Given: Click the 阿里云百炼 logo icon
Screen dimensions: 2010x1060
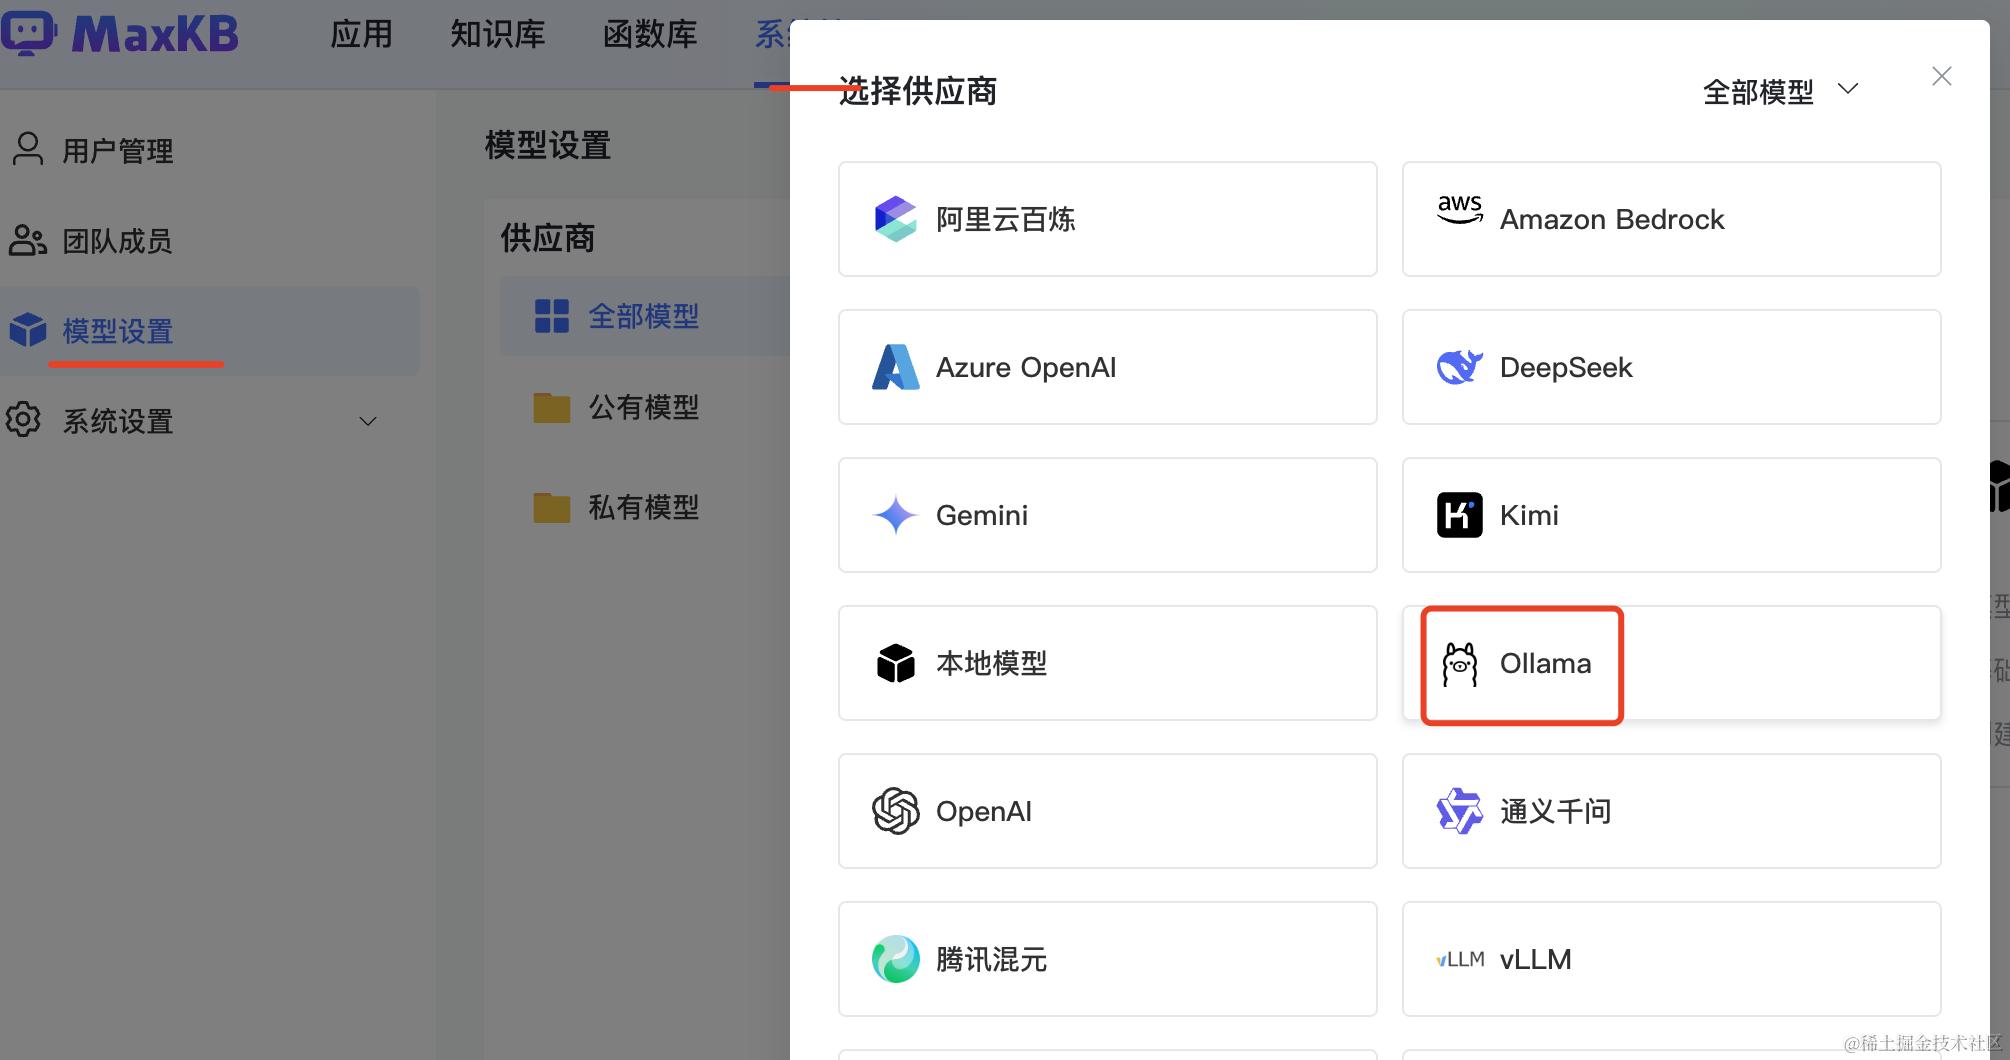Looking at the screenshot, I should (895, 219).
